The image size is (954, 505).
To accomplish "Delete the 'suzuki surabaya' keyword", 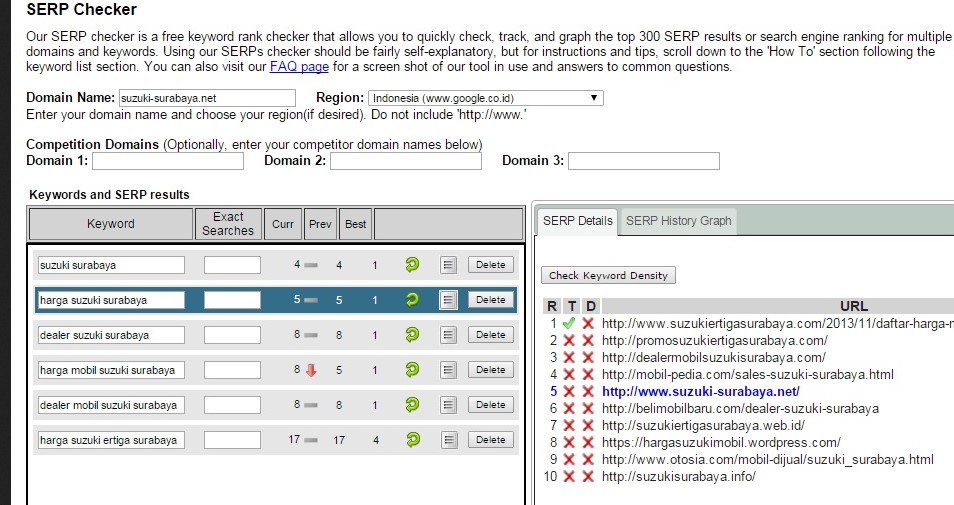I will 490,265.
